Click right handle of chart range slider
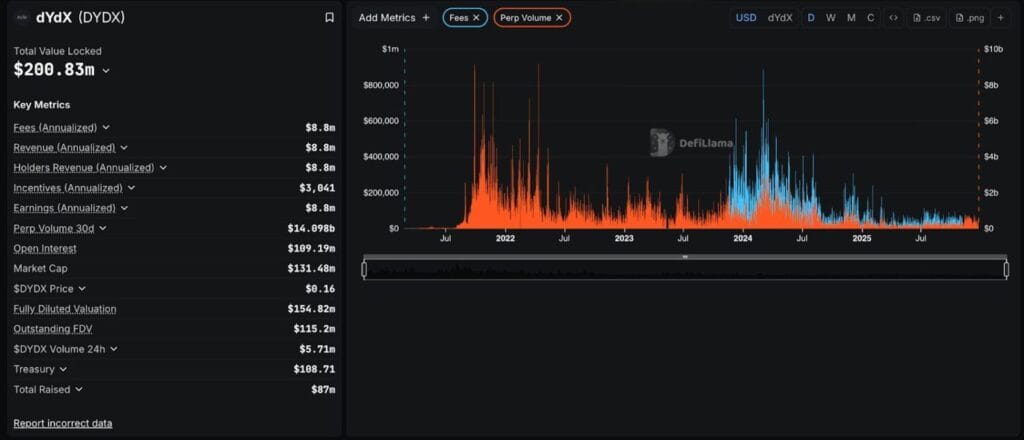 pos(1006,269)
